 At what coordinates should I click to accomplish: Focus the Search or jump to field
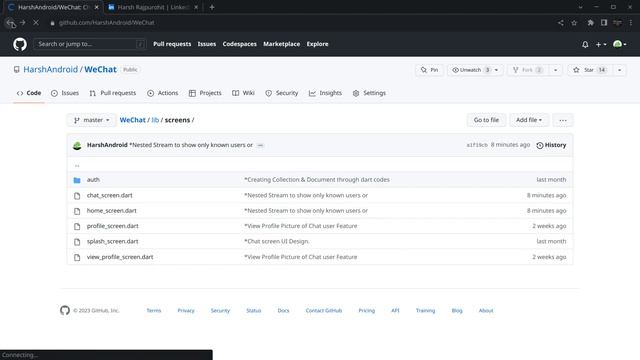[89, 44]
